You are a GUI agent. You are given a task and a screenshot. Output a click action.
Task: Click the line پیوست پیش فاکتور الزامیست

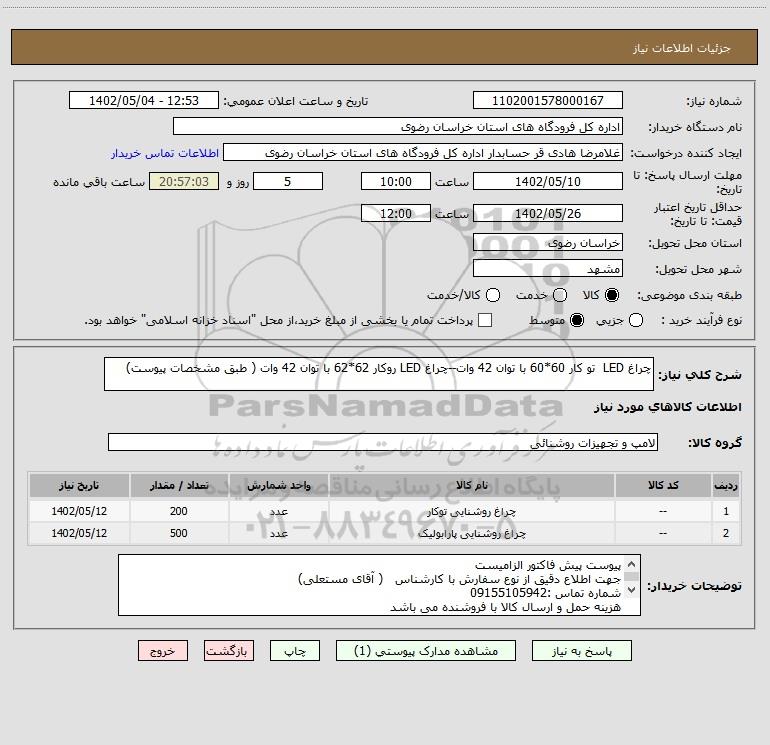(548, 565)
